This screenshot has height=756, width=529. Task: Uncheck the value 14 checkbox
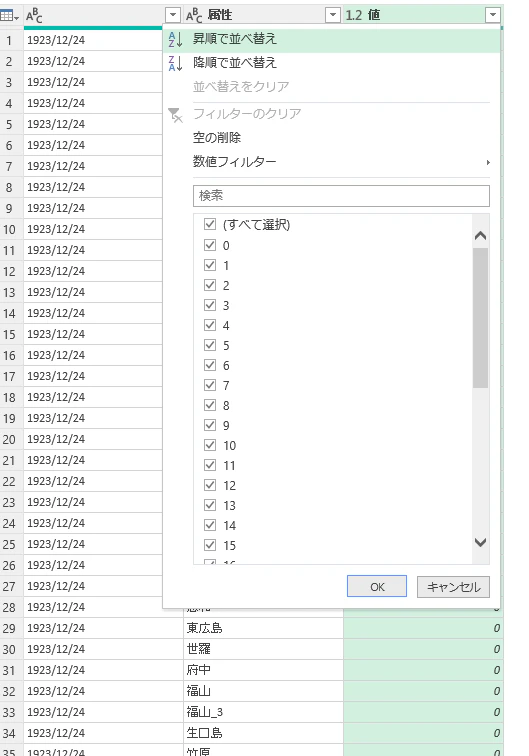[210, 525]
